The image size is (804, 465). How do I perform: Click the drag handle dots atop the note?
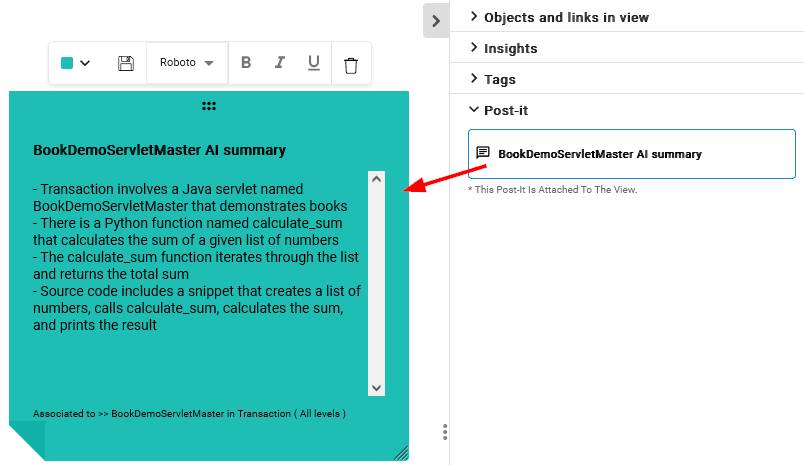pyautogui.click(x=209, y=106)
